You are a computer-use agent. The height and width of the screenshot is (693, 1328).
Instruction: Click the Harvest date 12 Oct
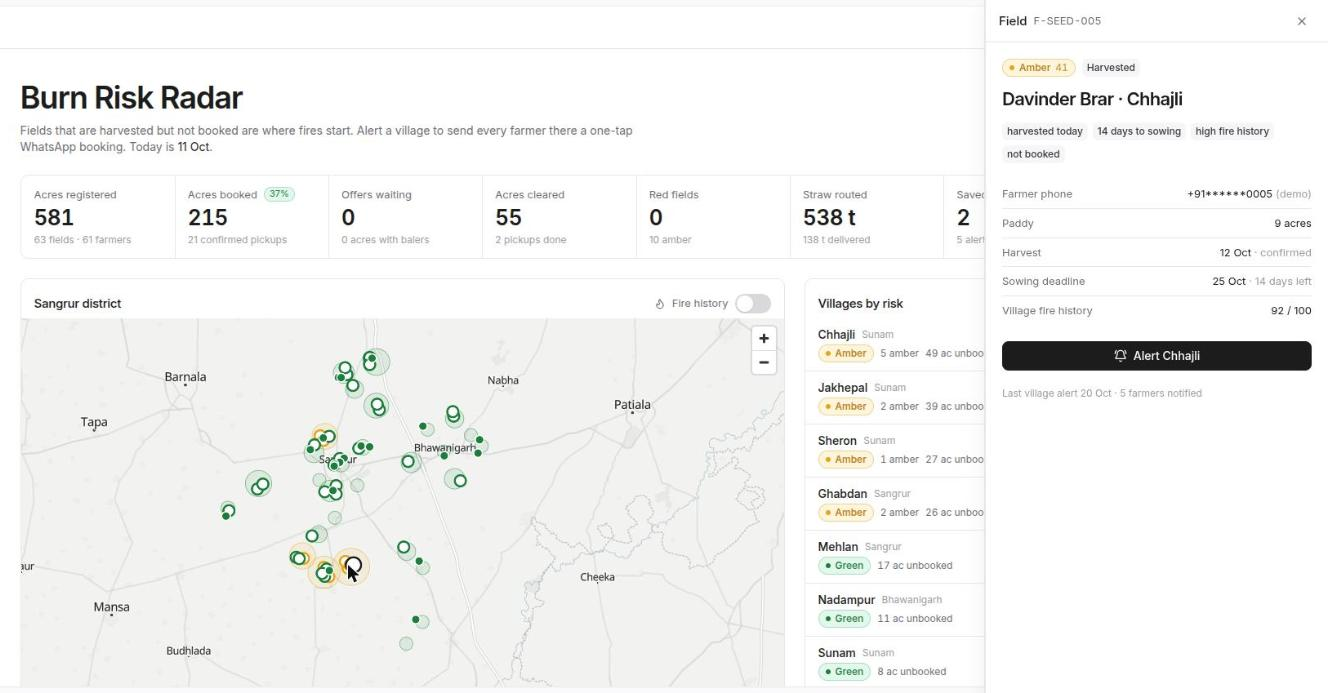pos(1235,253)
